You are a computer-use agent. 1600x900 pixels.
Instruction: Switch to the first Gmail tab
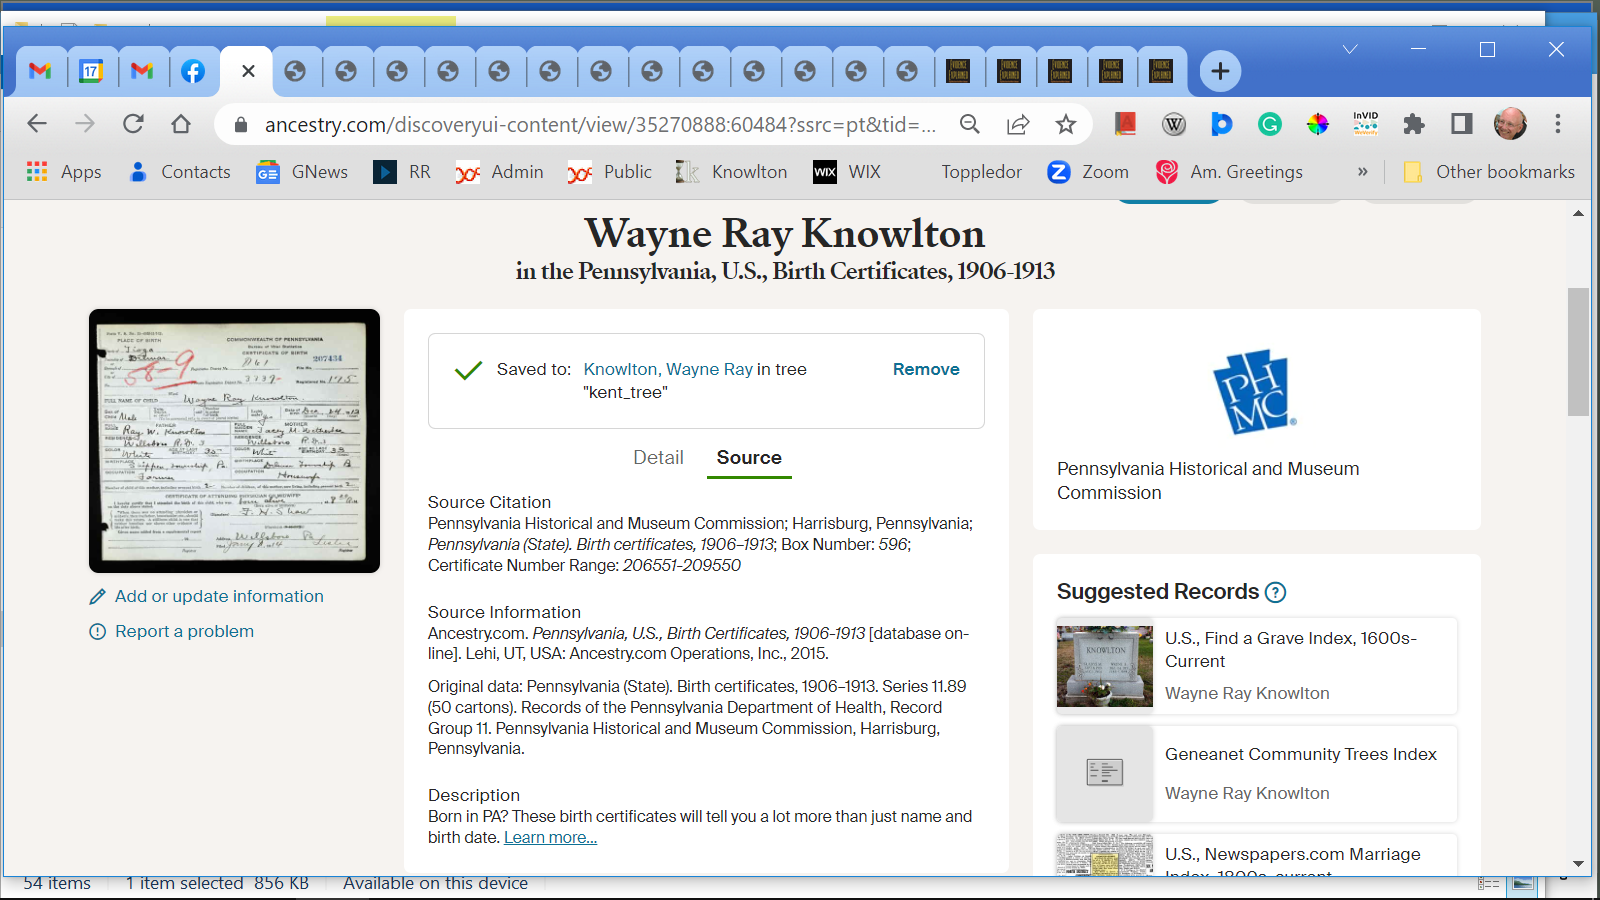[40, 71]
